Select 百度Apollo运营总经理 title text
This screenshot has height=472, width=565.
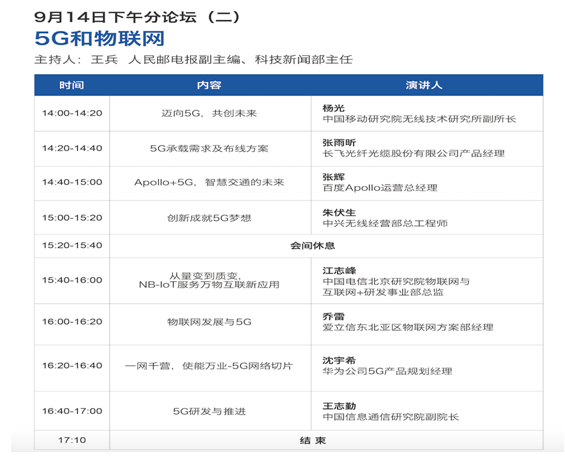pos(380,188)
